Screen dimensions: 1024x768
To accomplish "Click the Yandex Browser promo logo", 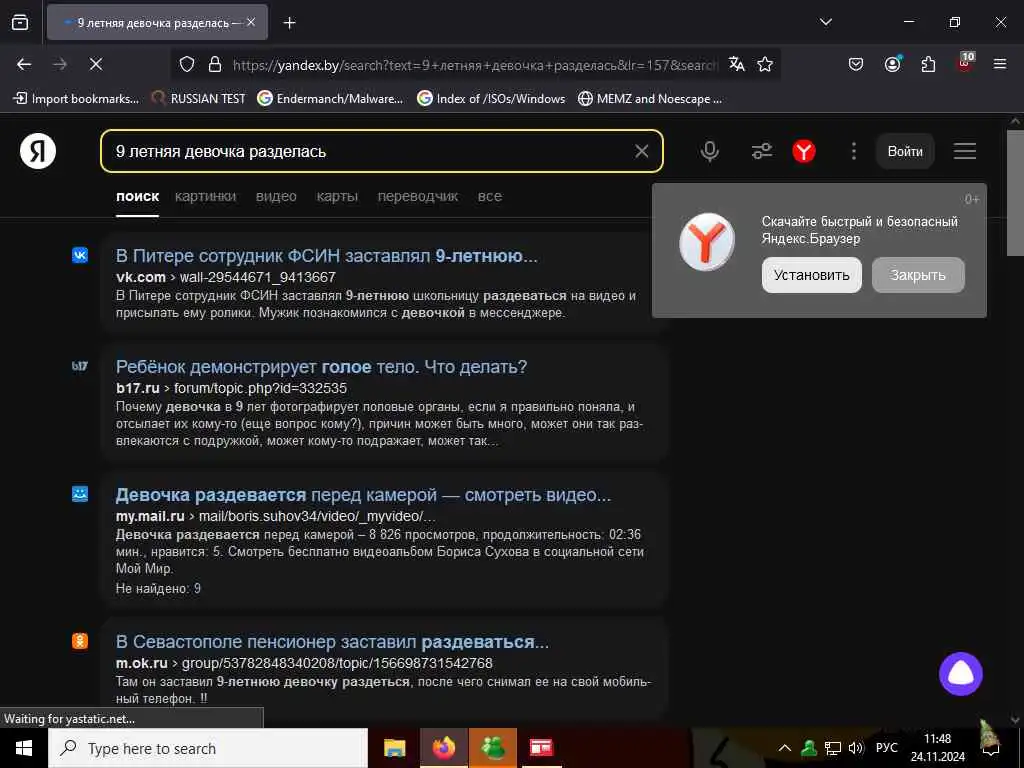I will [x=707, y=241].
